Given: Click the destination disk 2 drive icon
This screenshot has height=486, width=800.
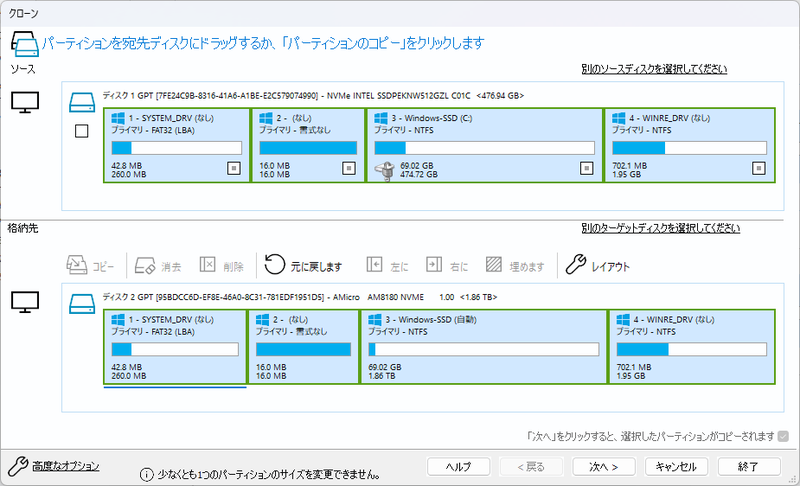Looking at the screenshot, I should point(82,303).
